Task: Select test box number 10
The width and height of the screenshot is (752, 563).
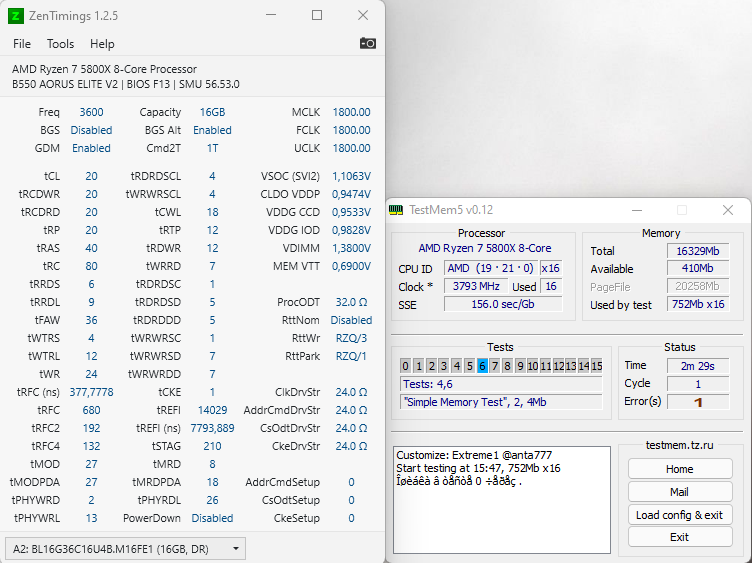Action: click(533, 366)
